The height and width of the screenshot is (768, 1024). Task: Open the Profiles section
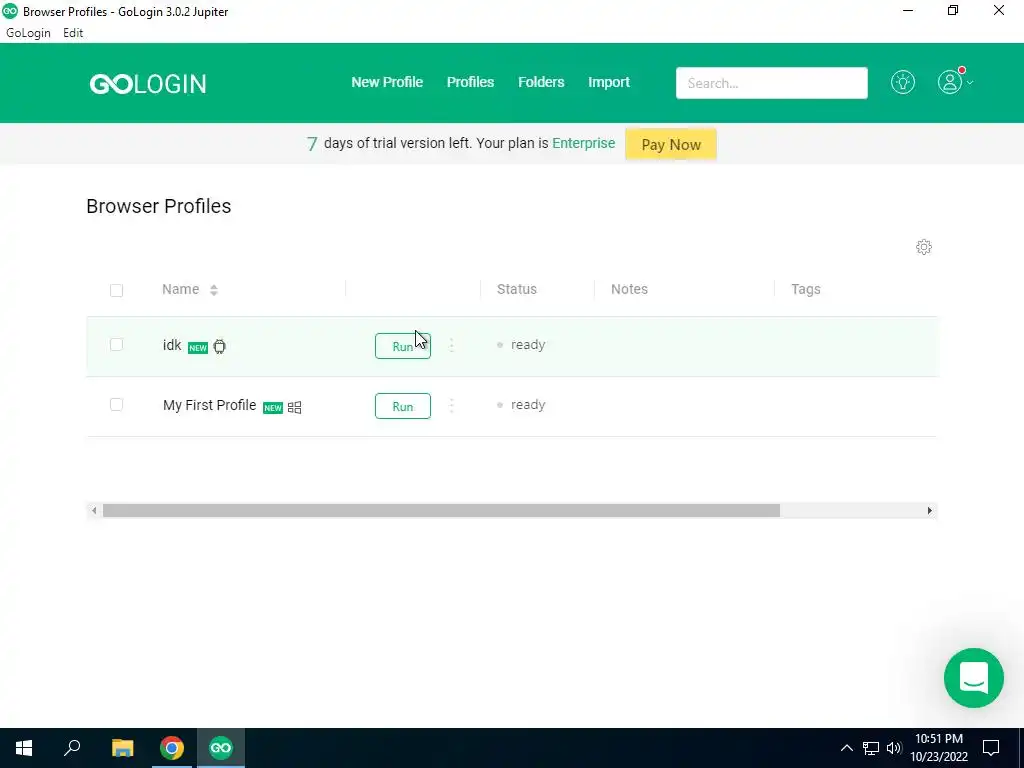pos(470,82)
